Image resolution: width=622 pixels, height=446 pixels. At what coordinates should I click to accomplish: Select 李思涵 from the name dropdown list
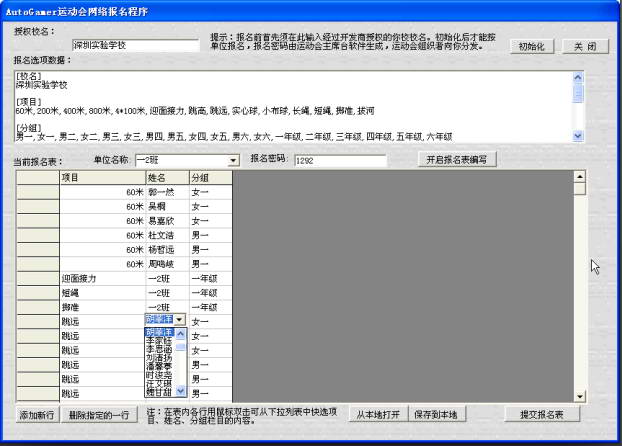[159, 349]
